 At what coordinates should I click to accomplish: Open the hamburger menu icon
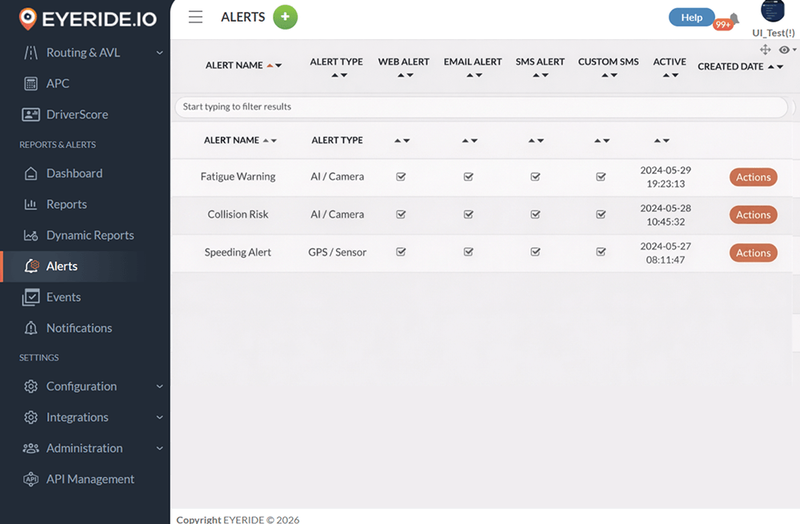[195, 17]
